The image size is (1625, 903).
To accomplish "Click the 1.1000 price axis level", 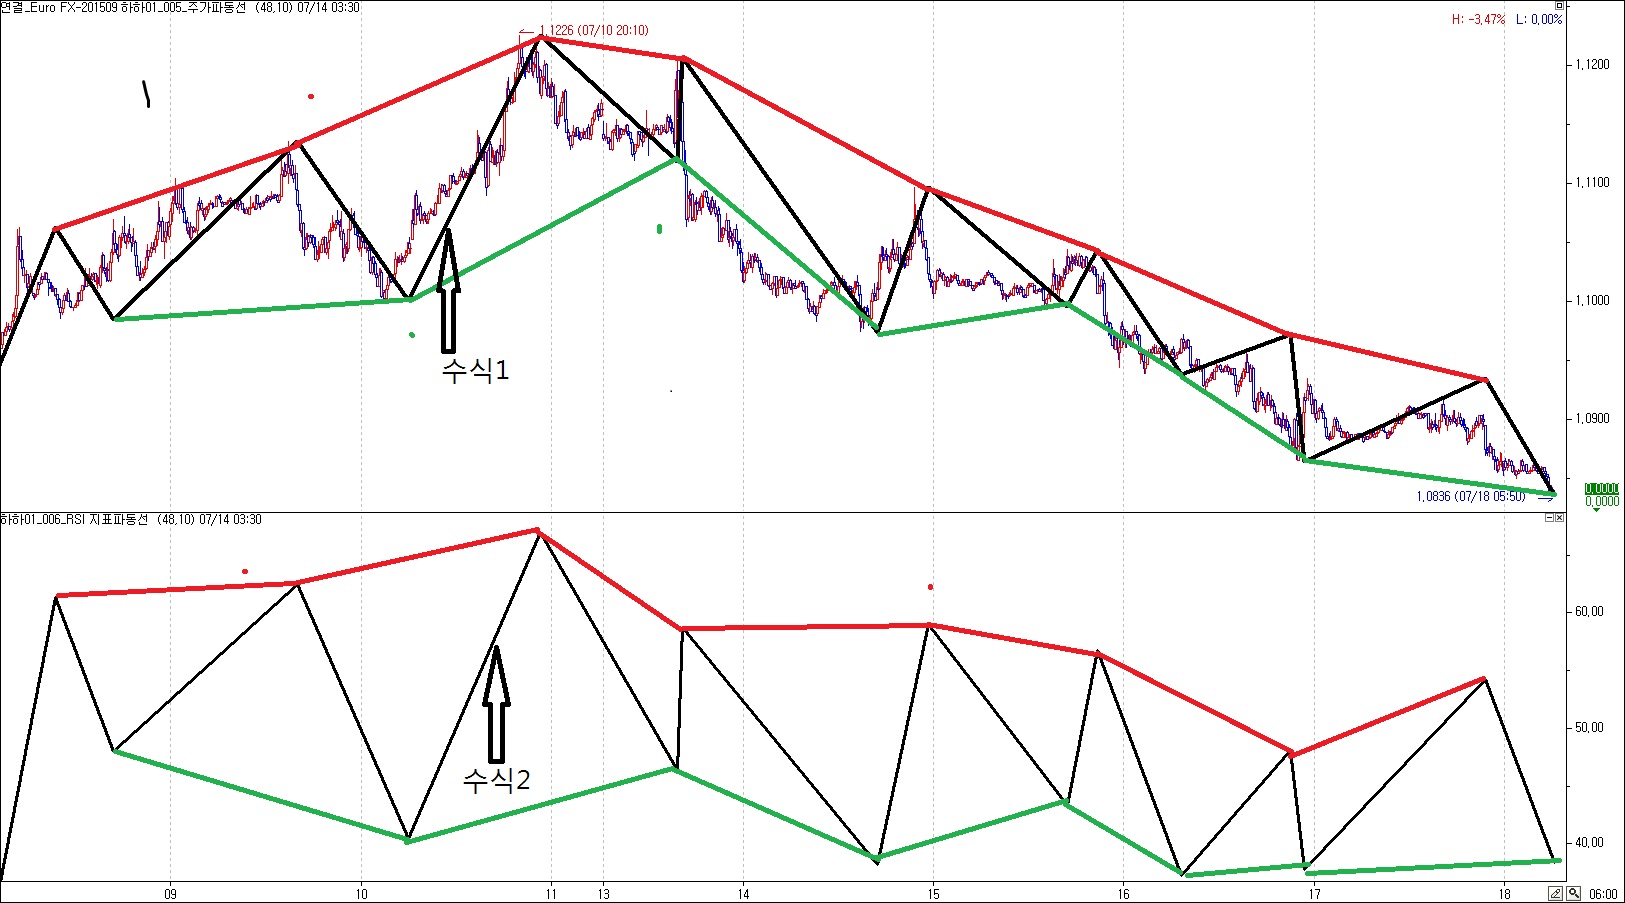I will tap(1593, 300).
